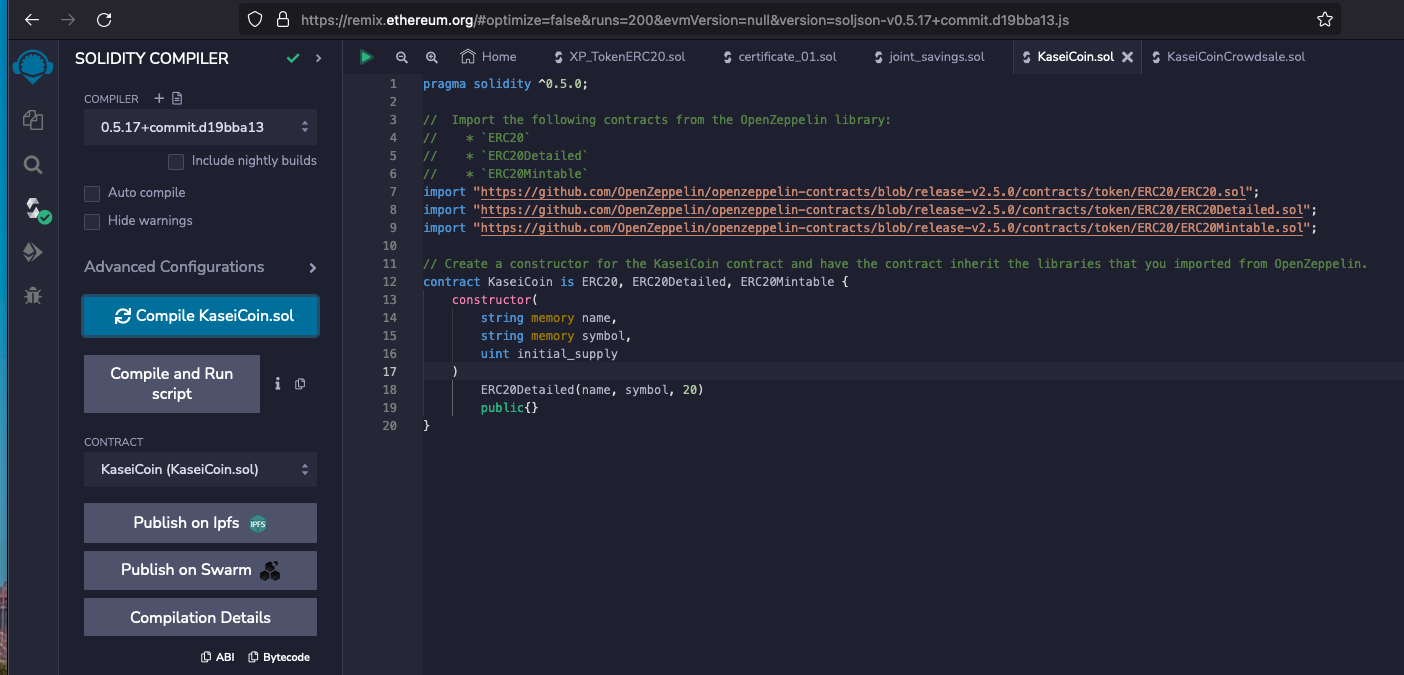1404x675 pixels.
Task: Click the green Run script play icon
Action: pos(366,57)
